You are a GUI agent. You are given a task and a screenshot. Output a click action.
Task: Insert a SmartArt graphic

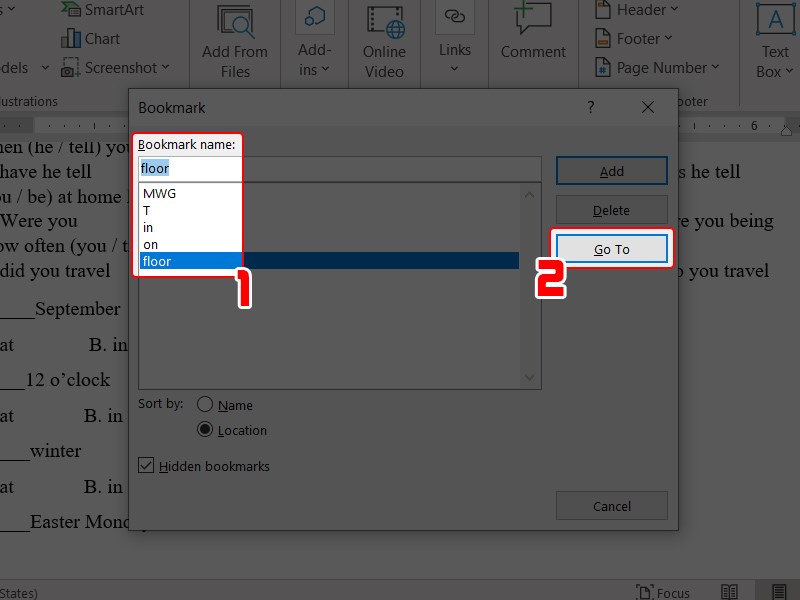tap(102, 9)
